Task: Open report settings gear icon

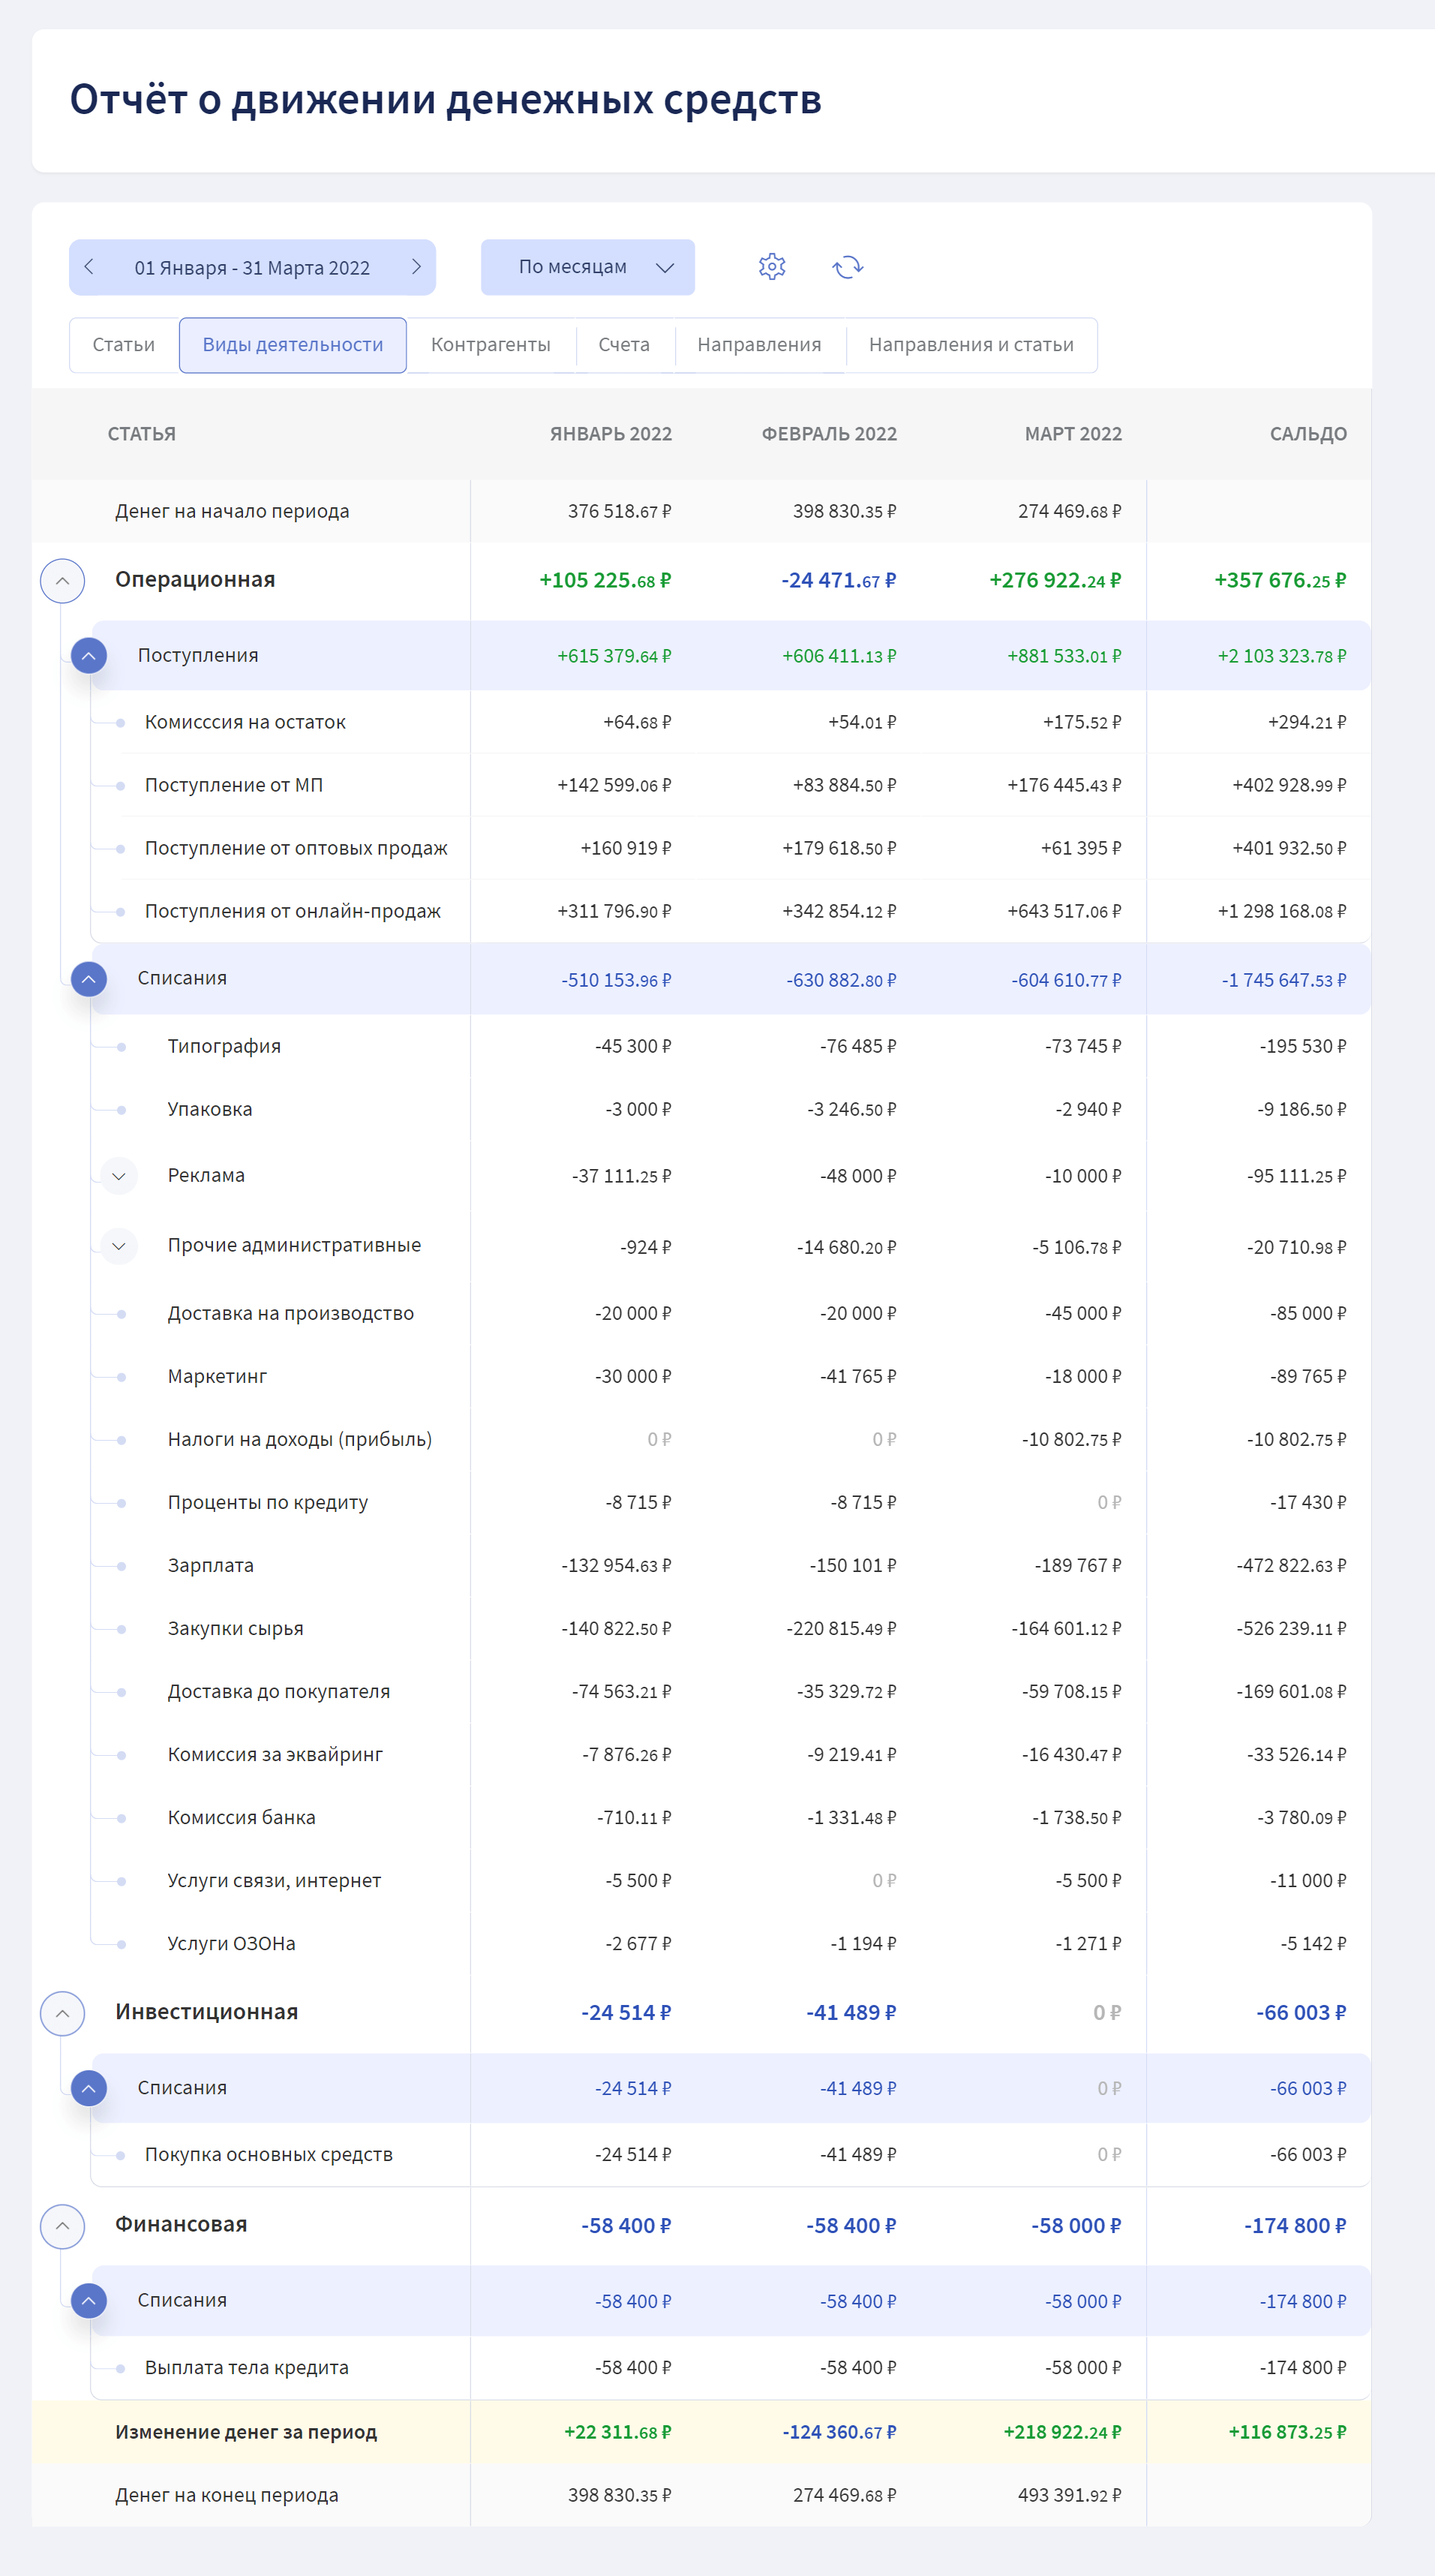Action: [x=772, y=267]
